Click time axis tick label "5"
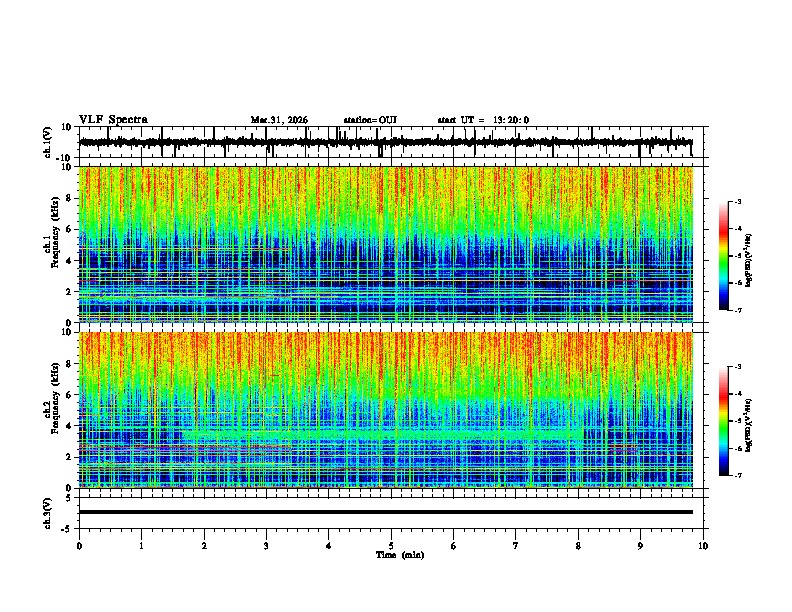 [x=391, y=546]
